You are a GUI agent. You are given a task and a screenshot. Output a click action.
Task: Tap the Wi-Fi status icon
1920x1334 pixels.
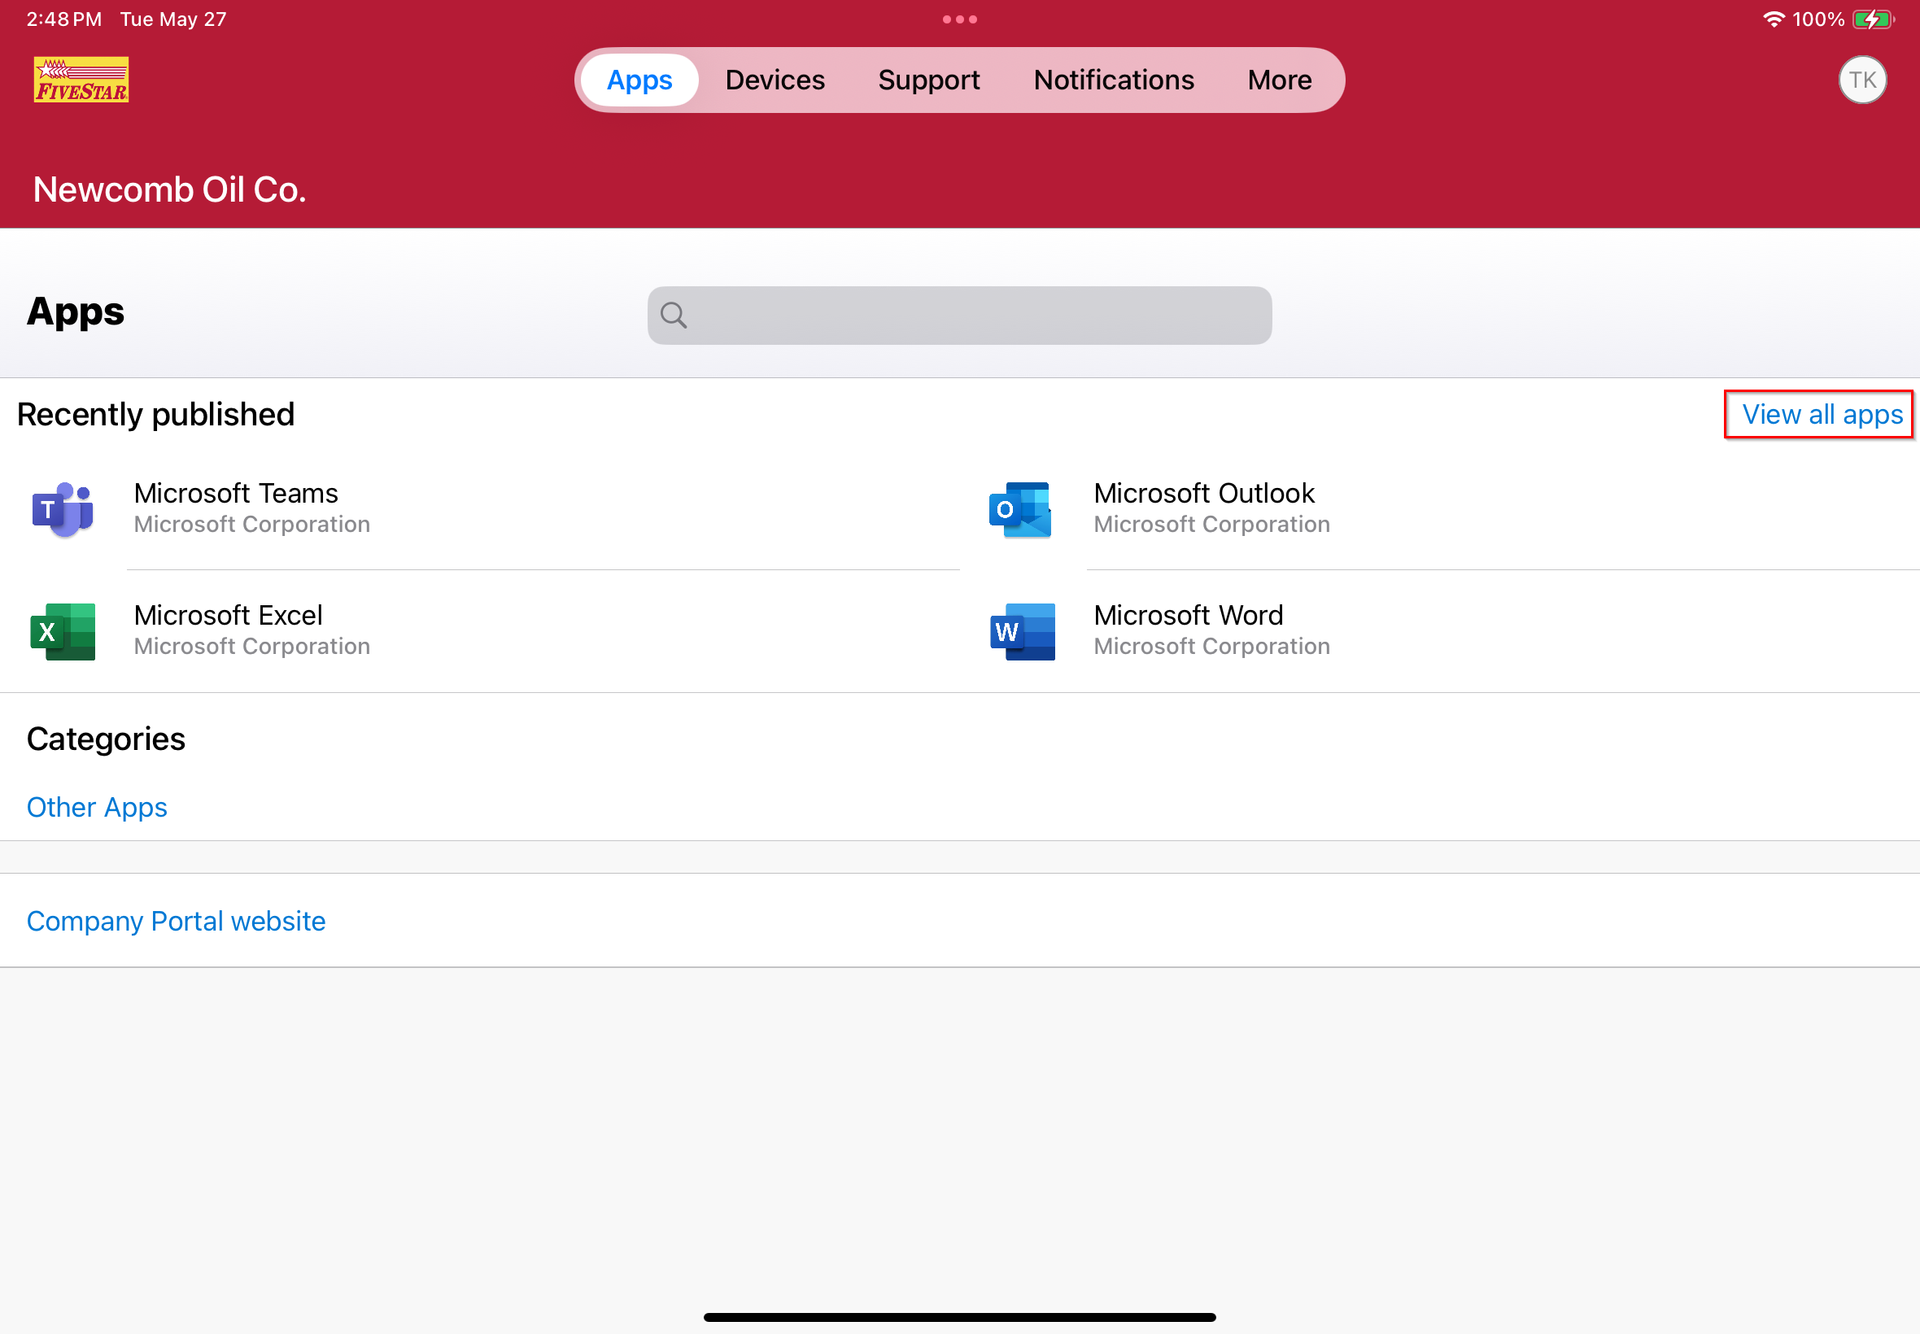pyautogui.click(x=1774, y=19)
